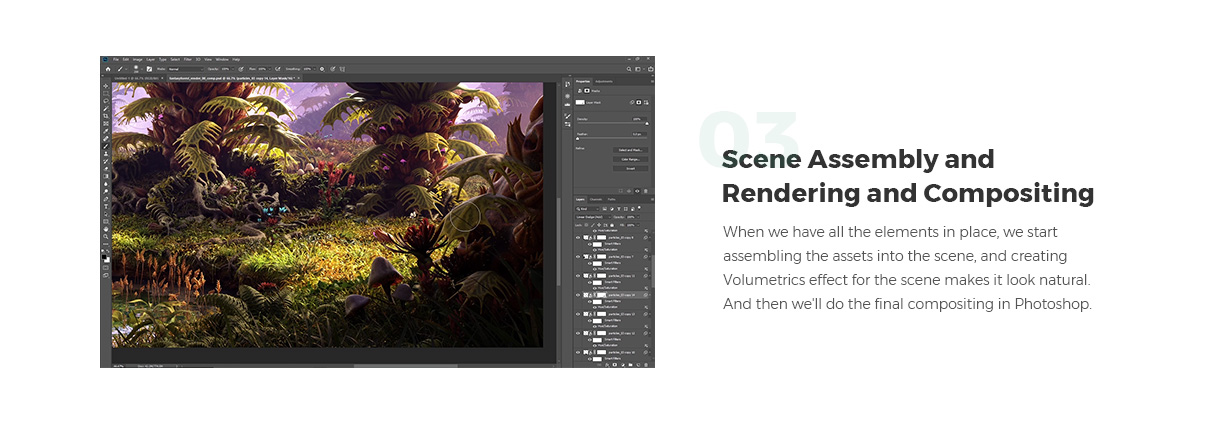Switch to the Untitled-1 document tab

pyautogui.click(x=138, y=78)
